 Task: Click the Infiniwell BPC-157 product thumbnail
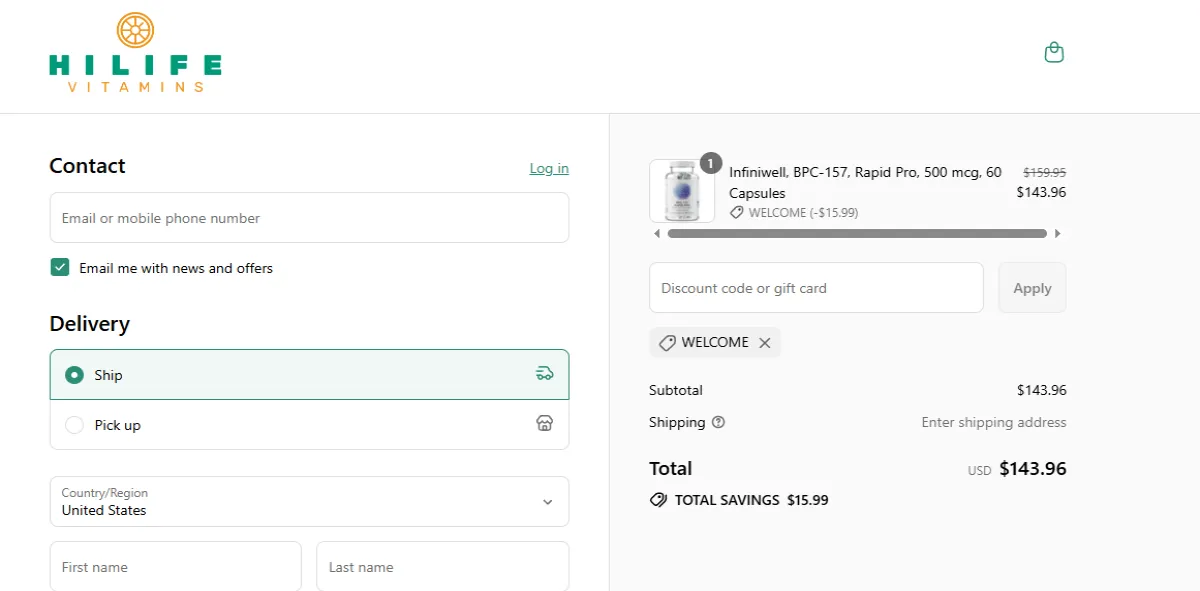click(682, 190)
